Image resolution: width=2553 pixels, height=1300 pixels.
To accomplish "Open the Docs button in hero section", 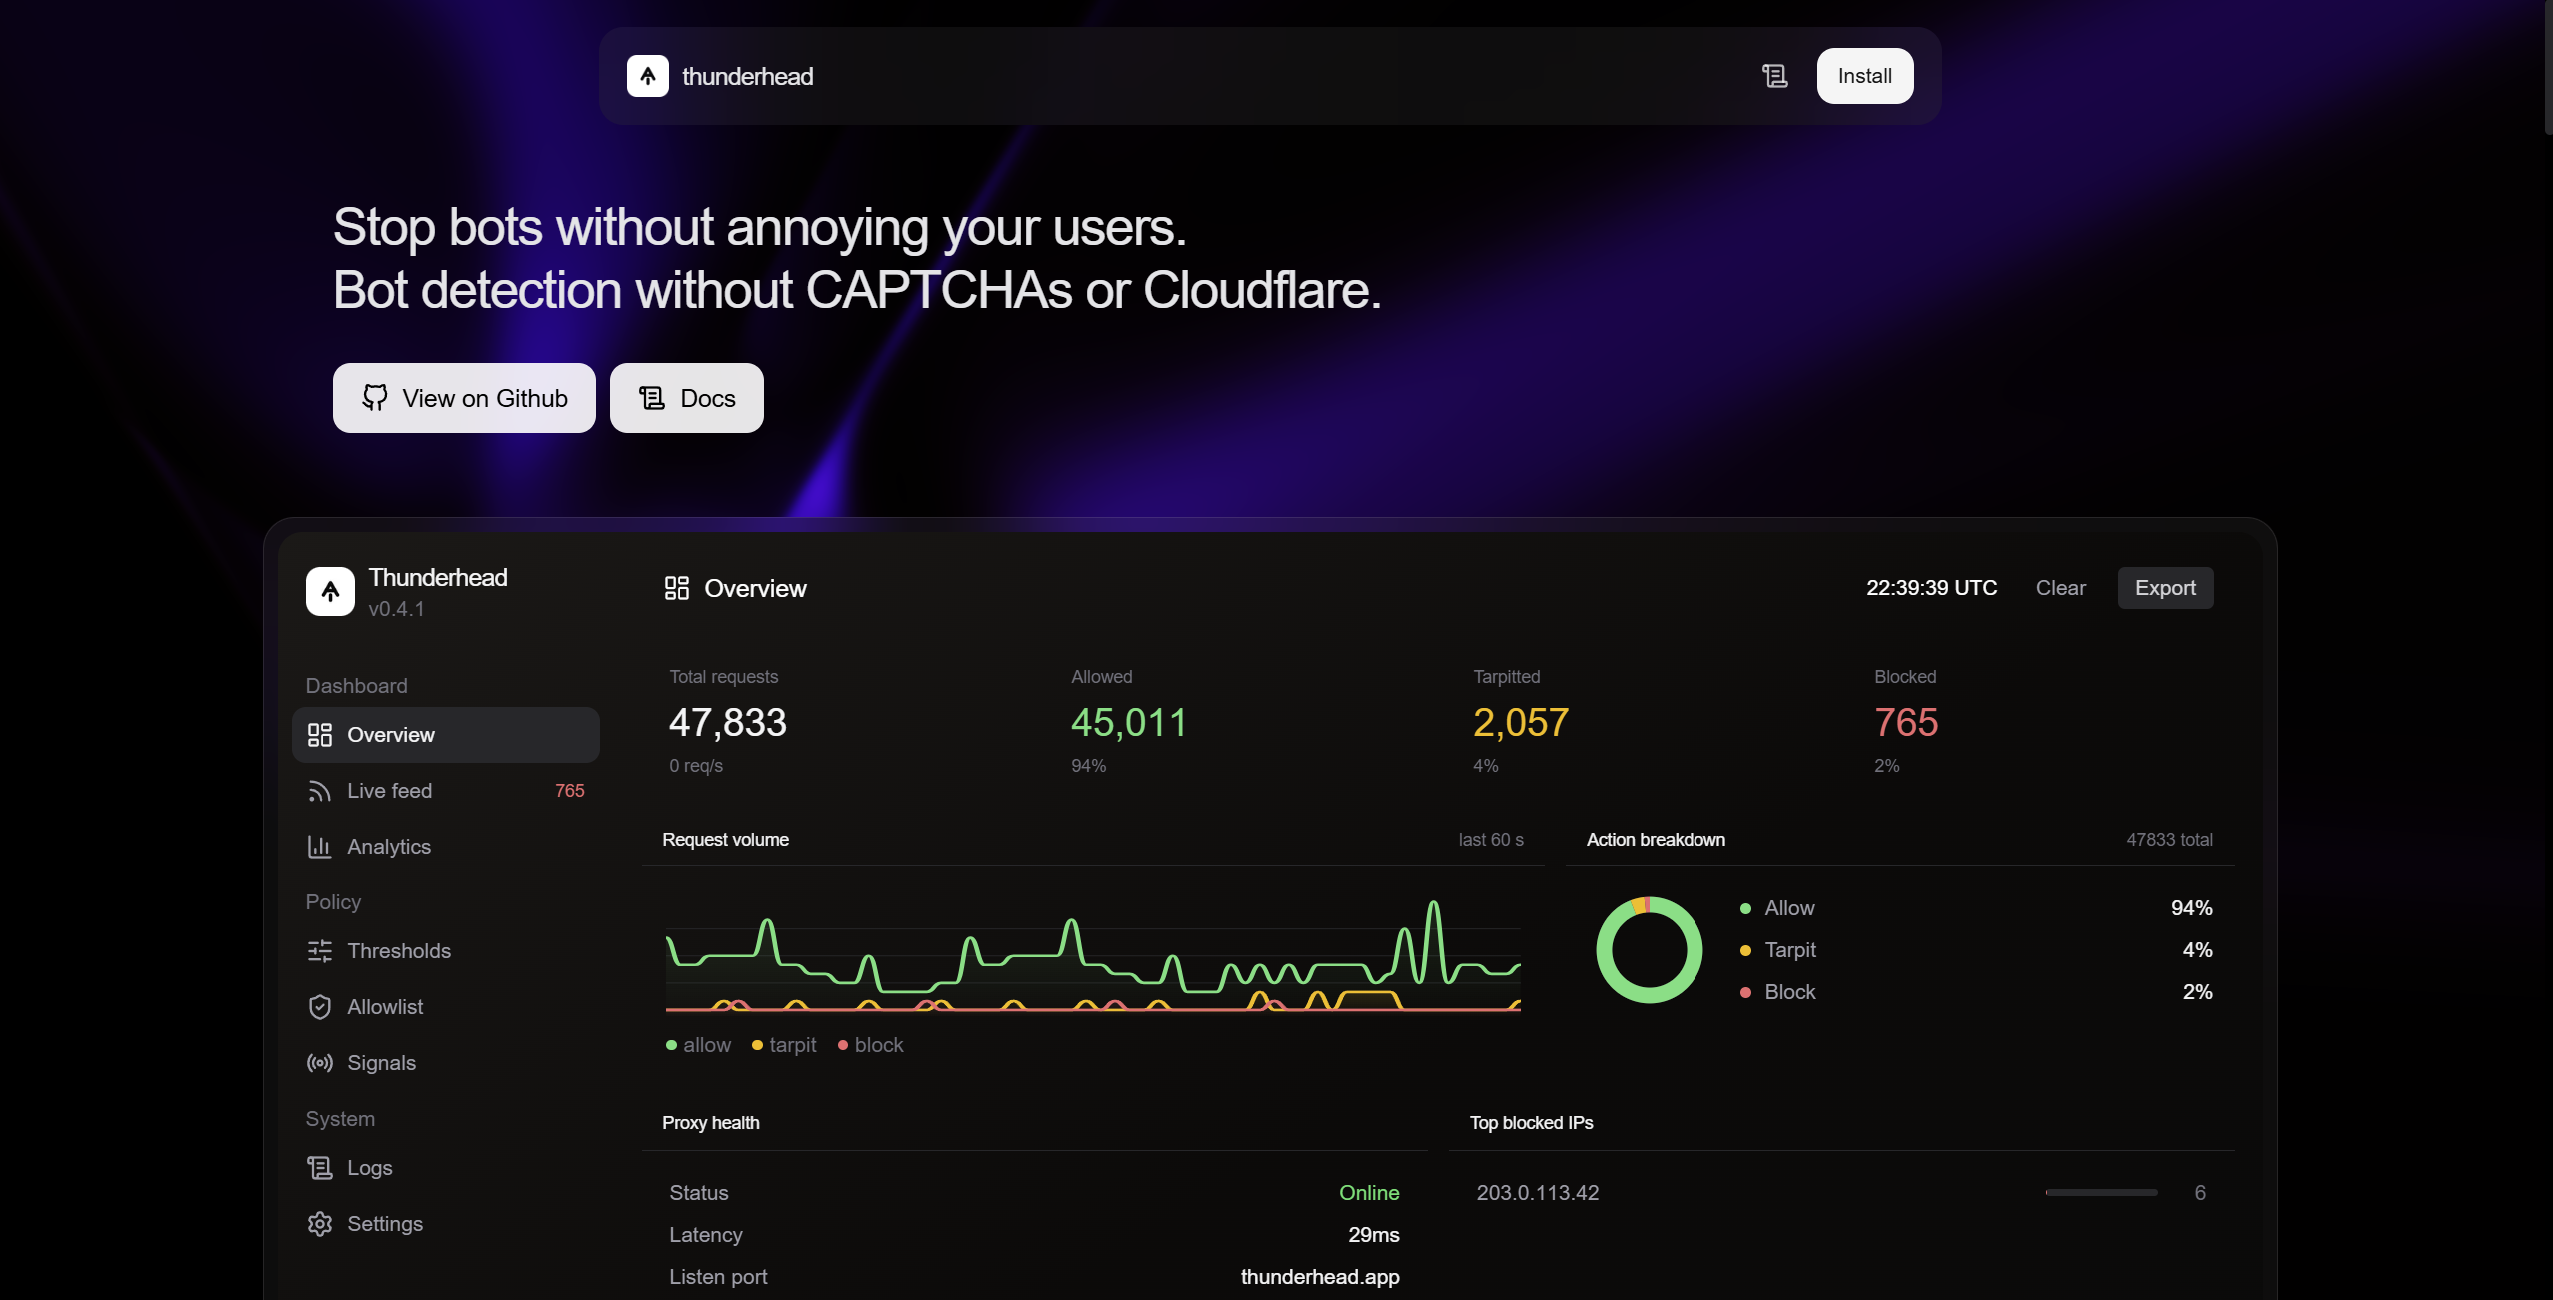I will (x=687, y=398).
